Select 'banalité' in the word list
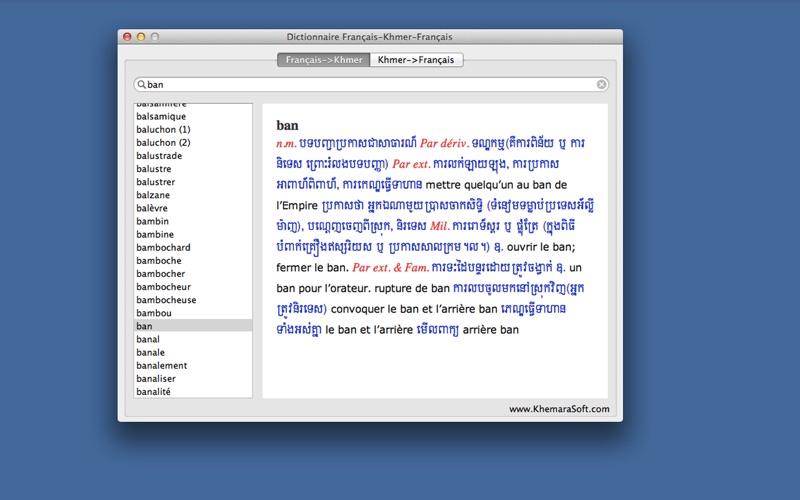This screenshot has height=500, width=800. point(193,392)
